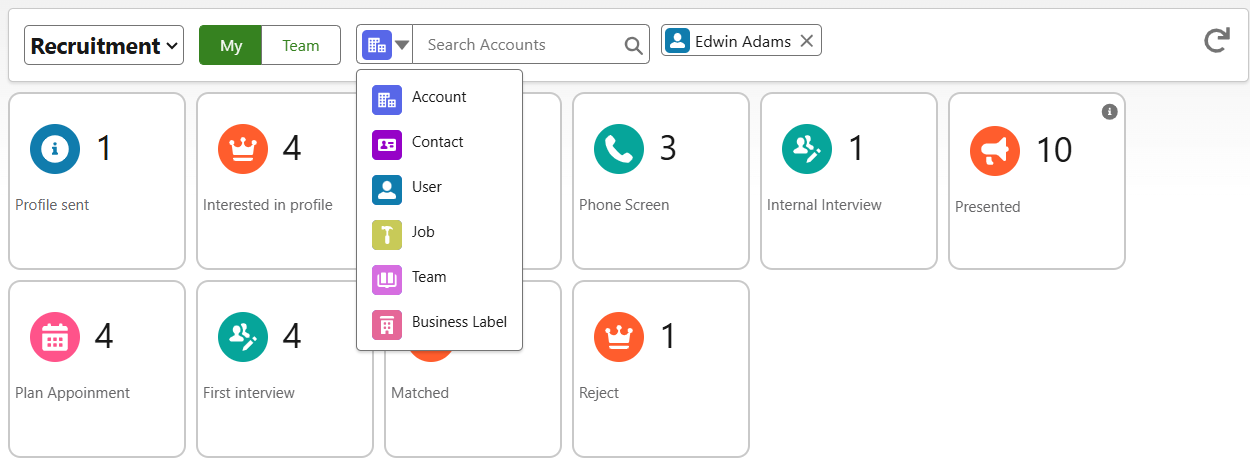Click the Profile sent info icon
This screenshot has height=460, width=1250.
pos(55,149)
